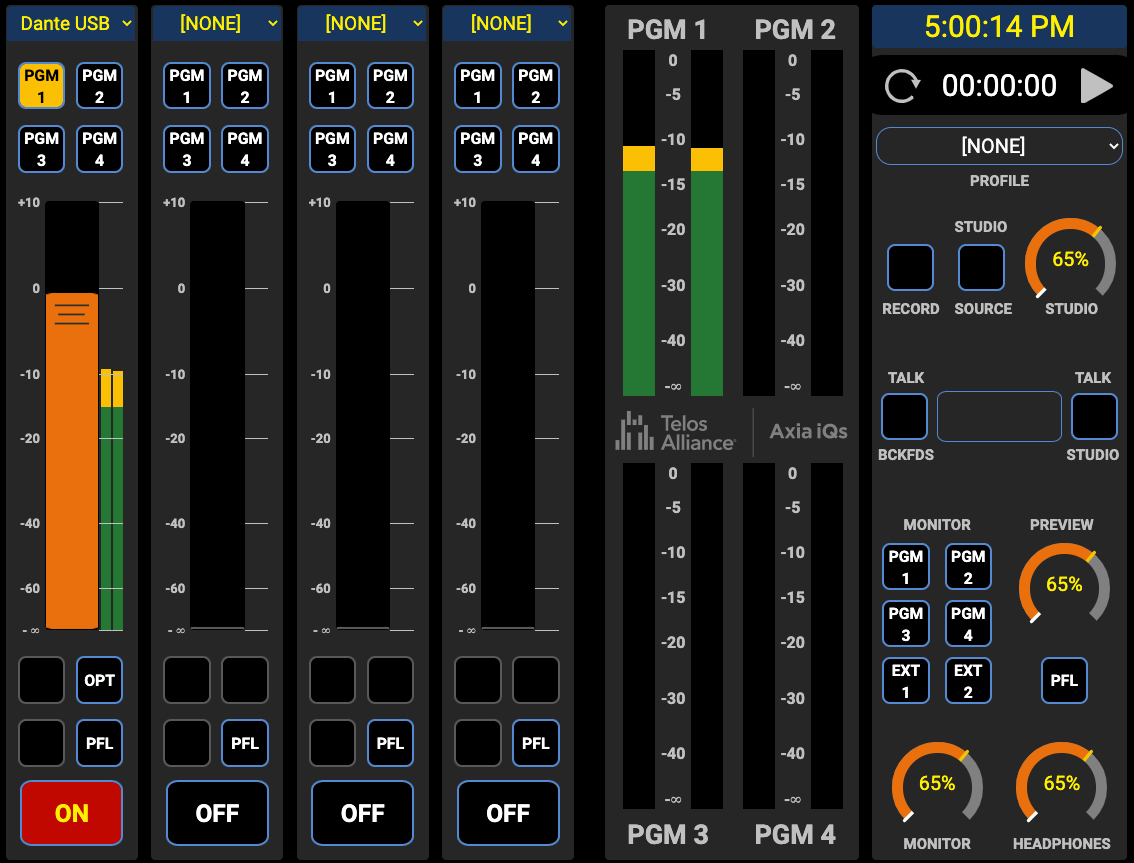Adjust the STUDIO 65% volume knob
The image size is (1134, 863).
[x=1070, y=260]
